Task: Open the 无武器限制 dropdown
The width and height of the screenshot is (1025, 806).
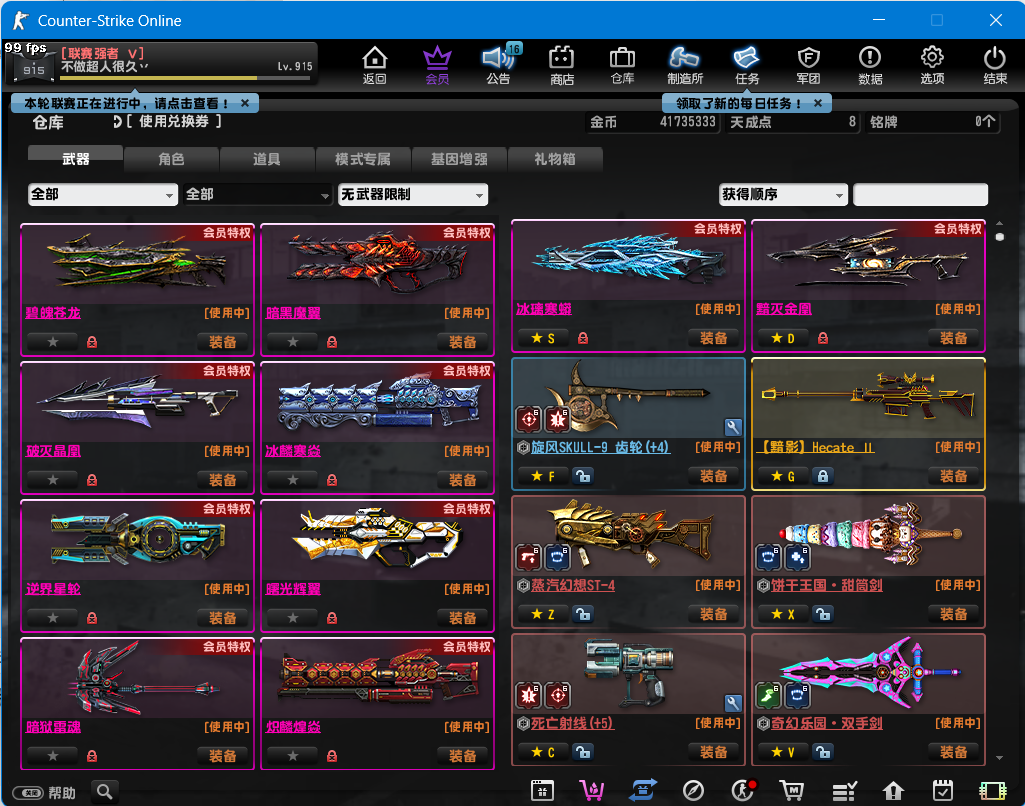Action: click(x=412, y=194)
